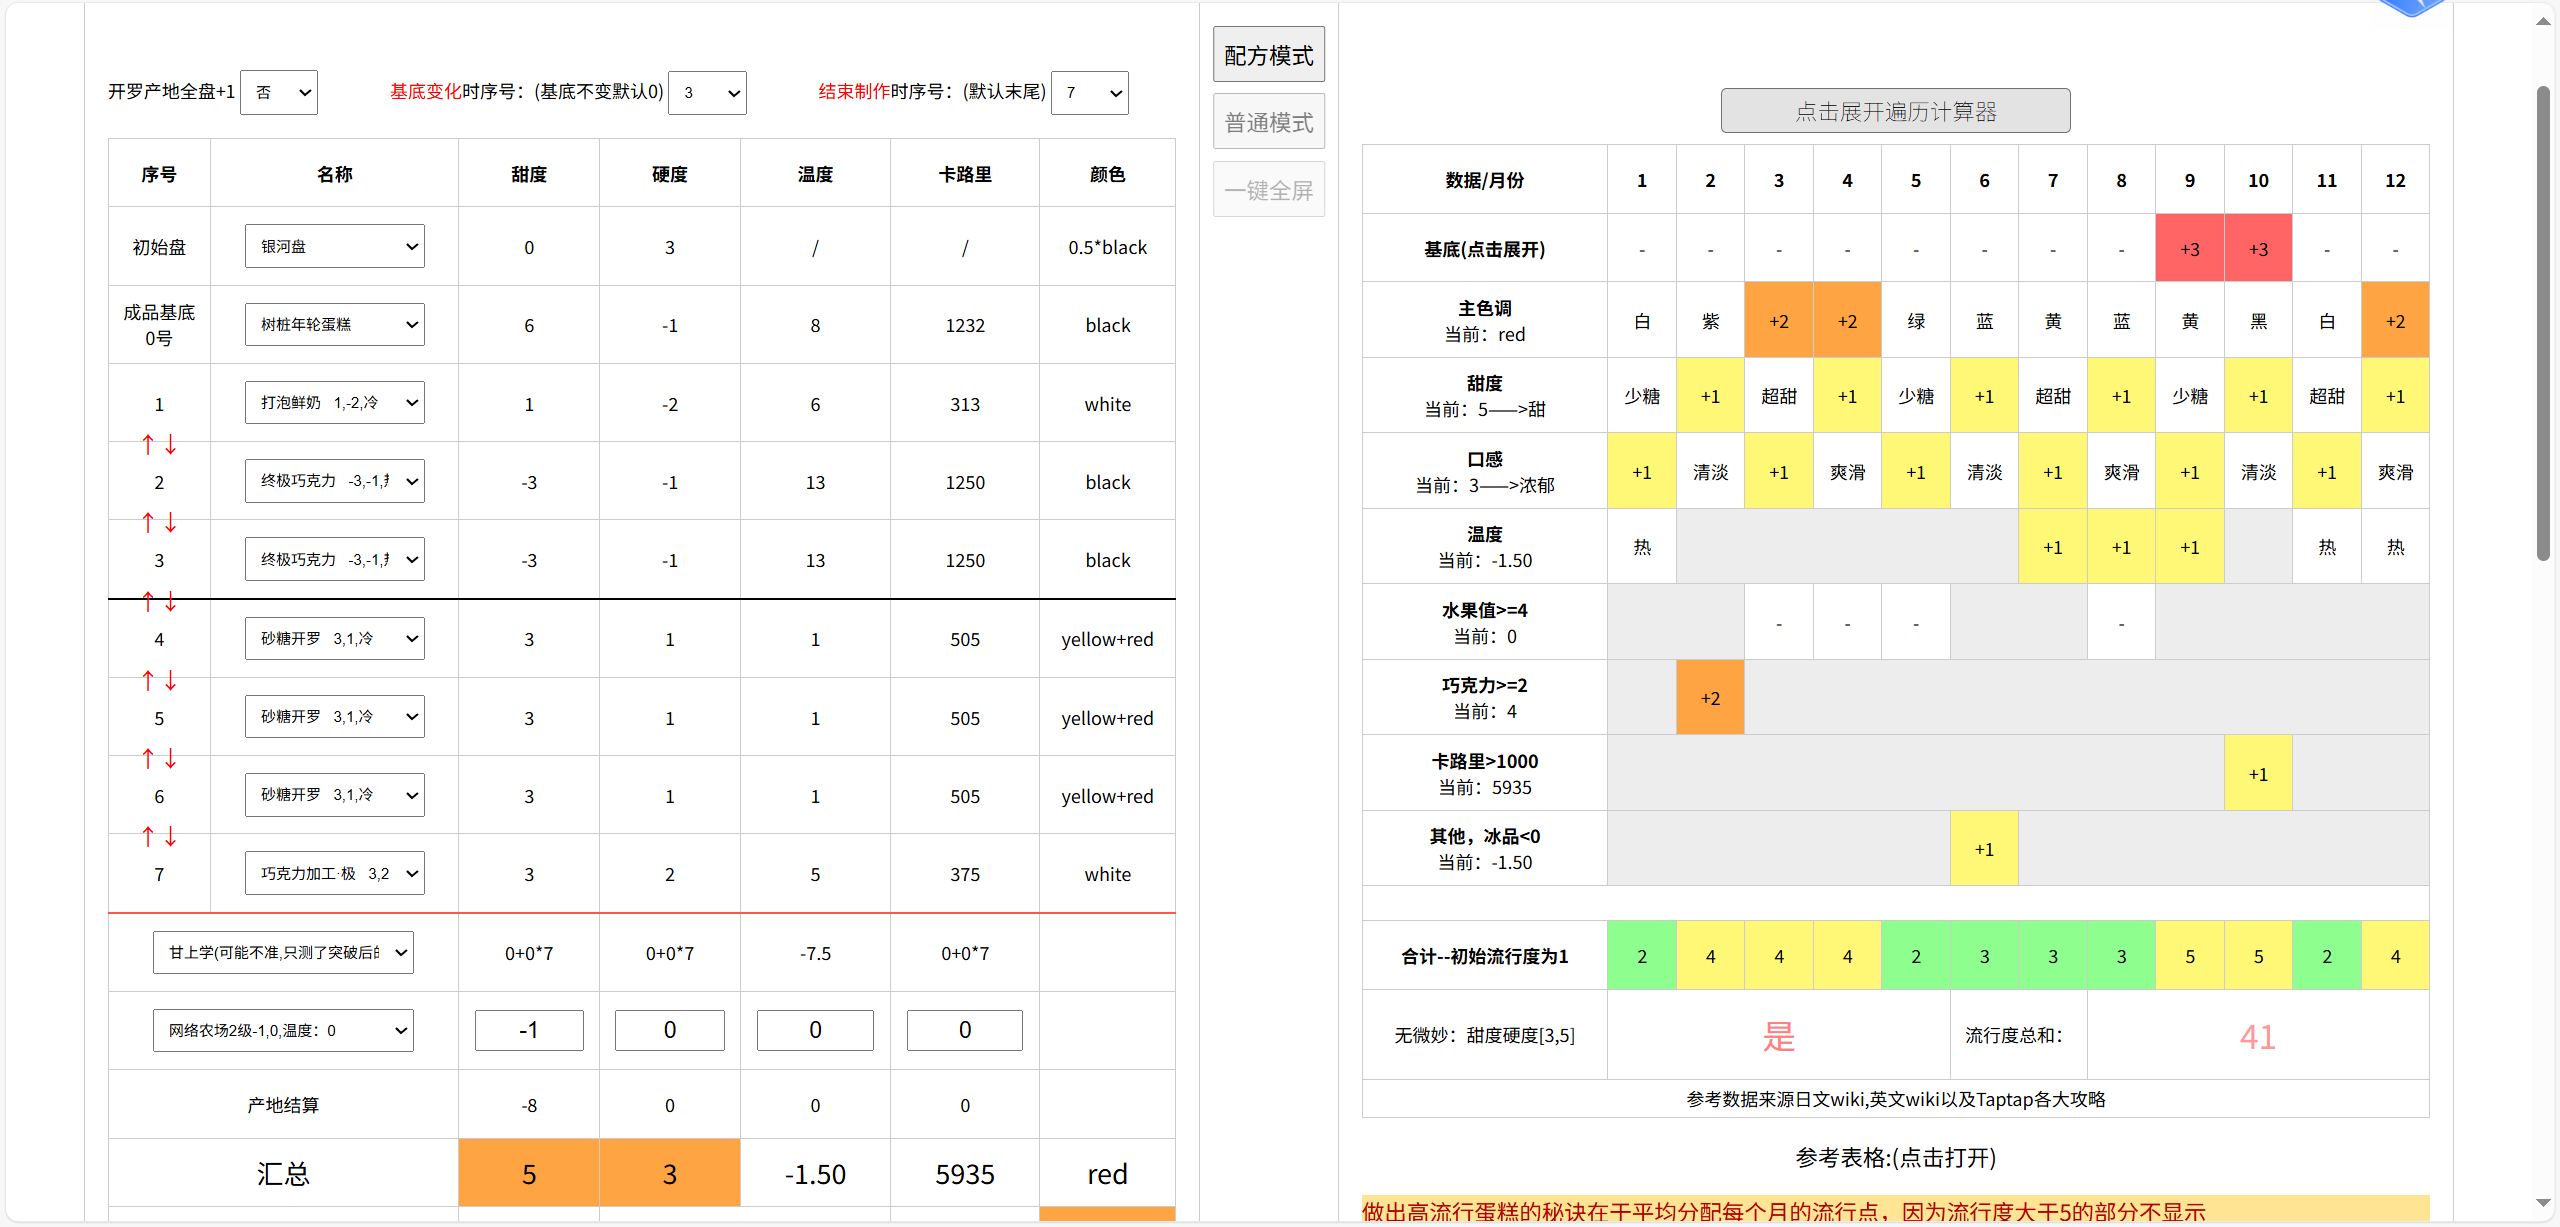2560x1227 pixels.
Task: Expand 基底(点击展开) row header
Action: pos(1484,249)
